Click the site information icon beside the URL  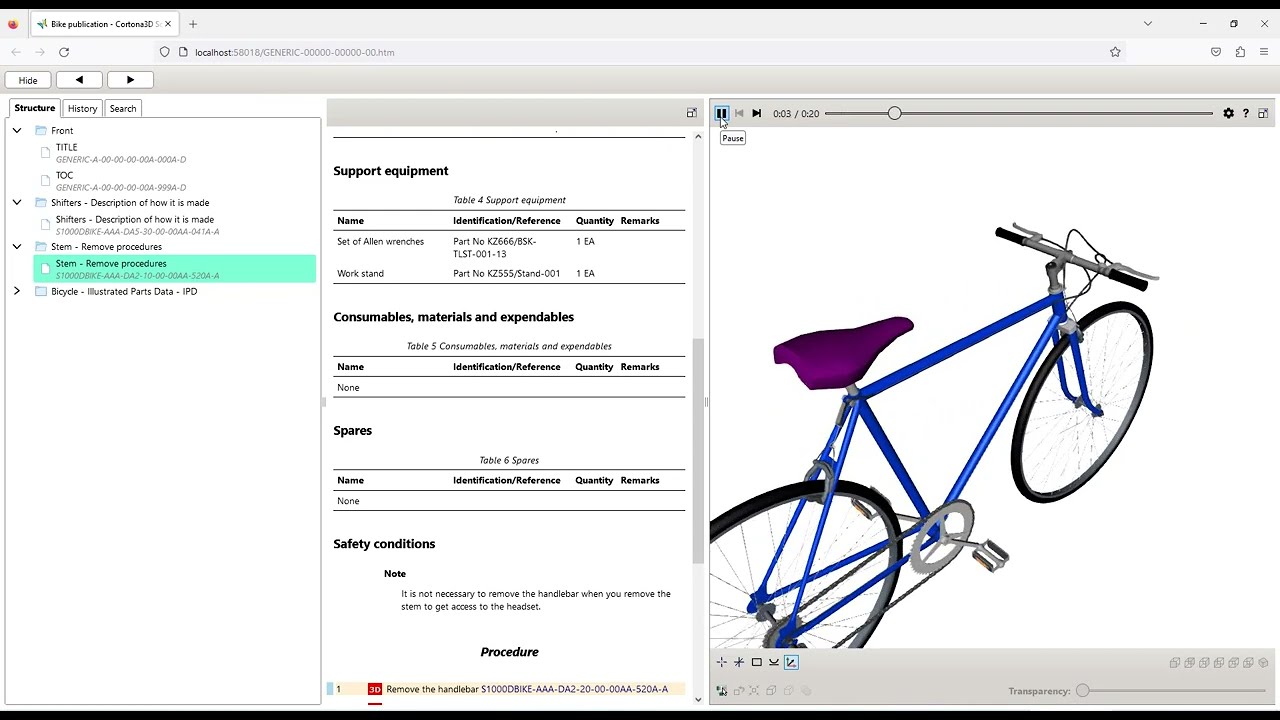pyautogui.click(x=184, y=52)
